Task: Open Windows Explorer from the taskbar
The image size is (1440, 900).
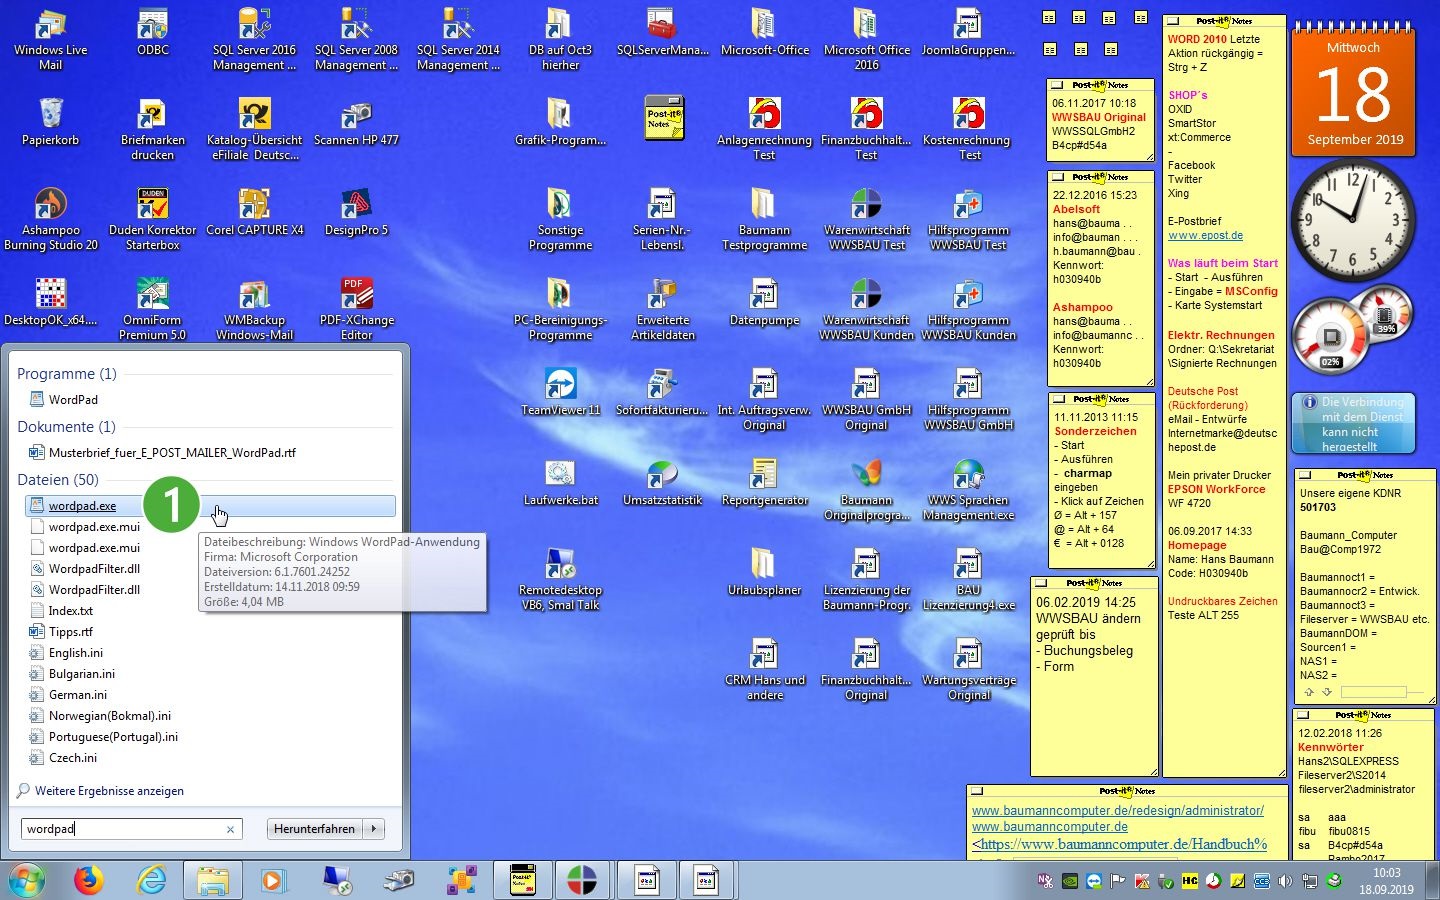Action: tap(213, 880)
